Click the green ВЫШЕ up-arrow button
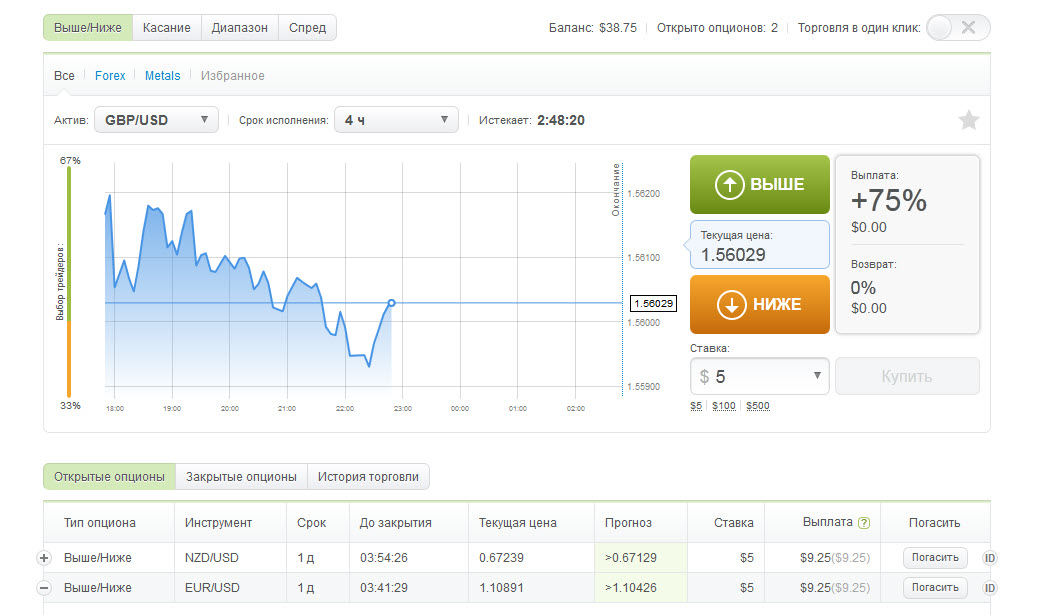Image resolution: width=1044 pixels, height=615 pixels. [760, 184]
